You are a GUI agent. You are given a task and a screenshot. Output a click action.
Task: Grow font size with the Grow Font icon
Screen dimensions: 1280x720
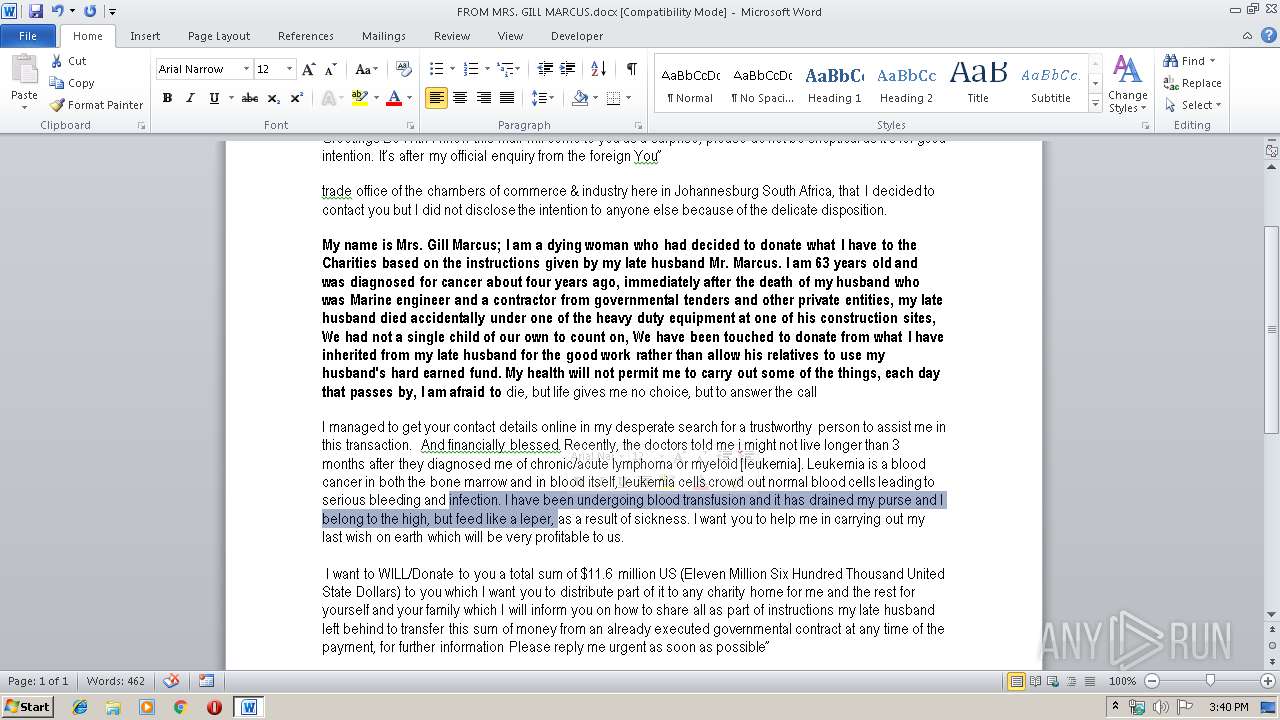pos(309,69)
